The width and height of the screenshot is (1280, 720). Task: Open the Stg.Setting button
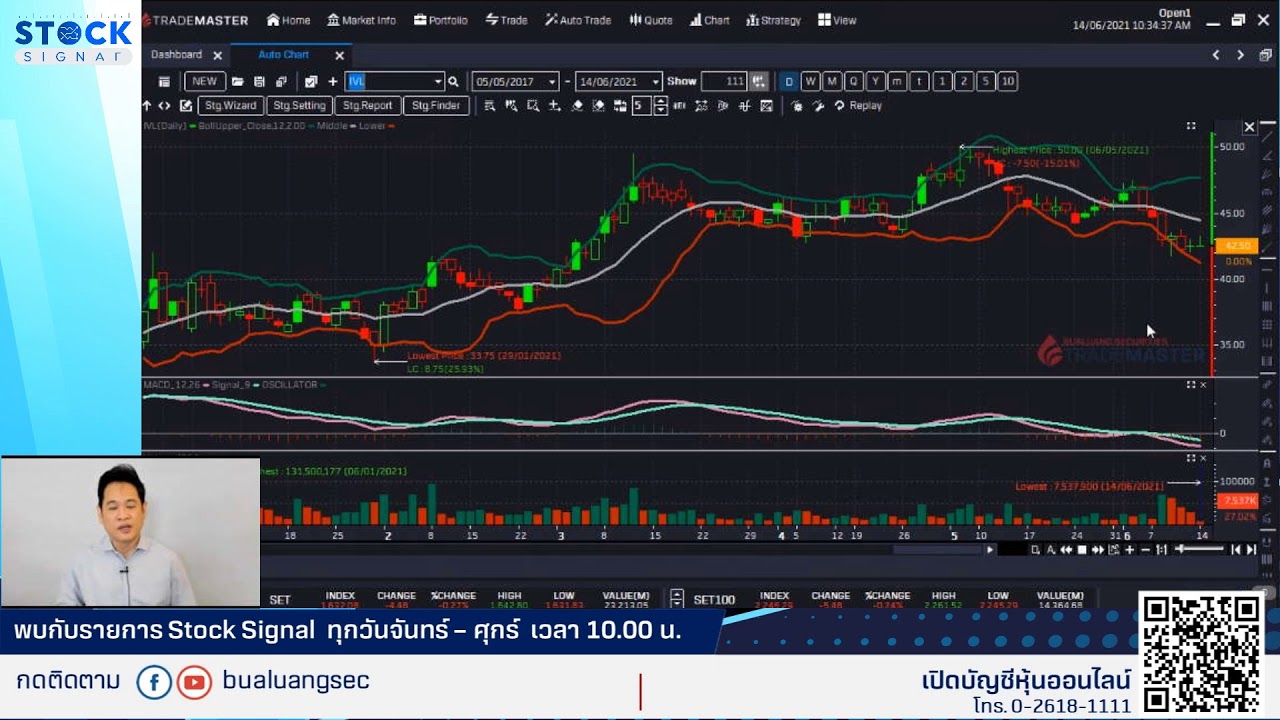(299, 106)
